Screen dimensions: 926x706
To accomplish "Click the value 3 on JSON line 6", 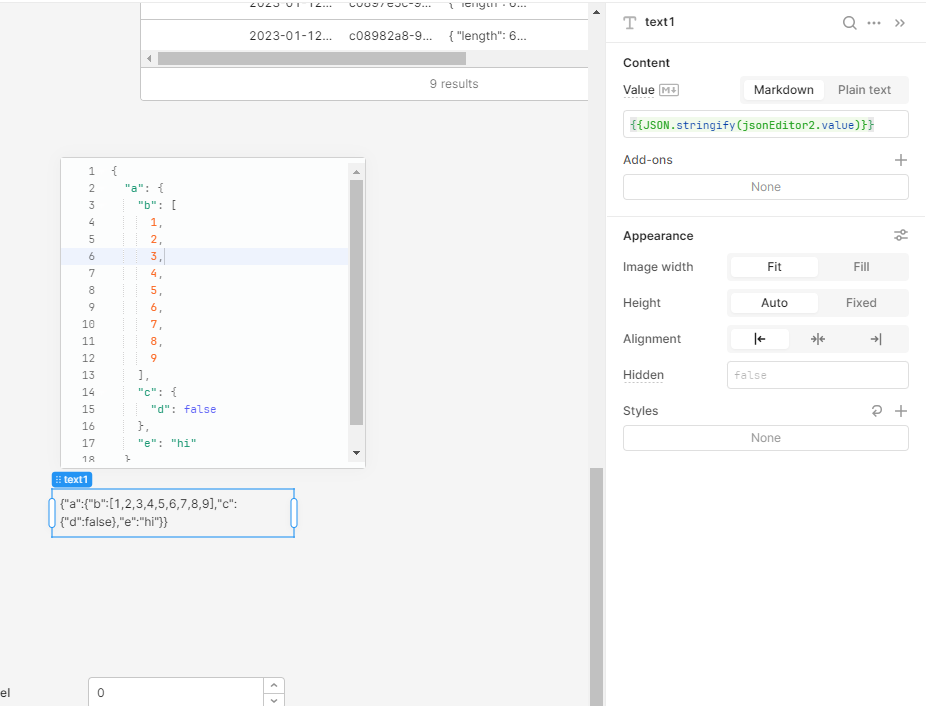I will [154, 256].
